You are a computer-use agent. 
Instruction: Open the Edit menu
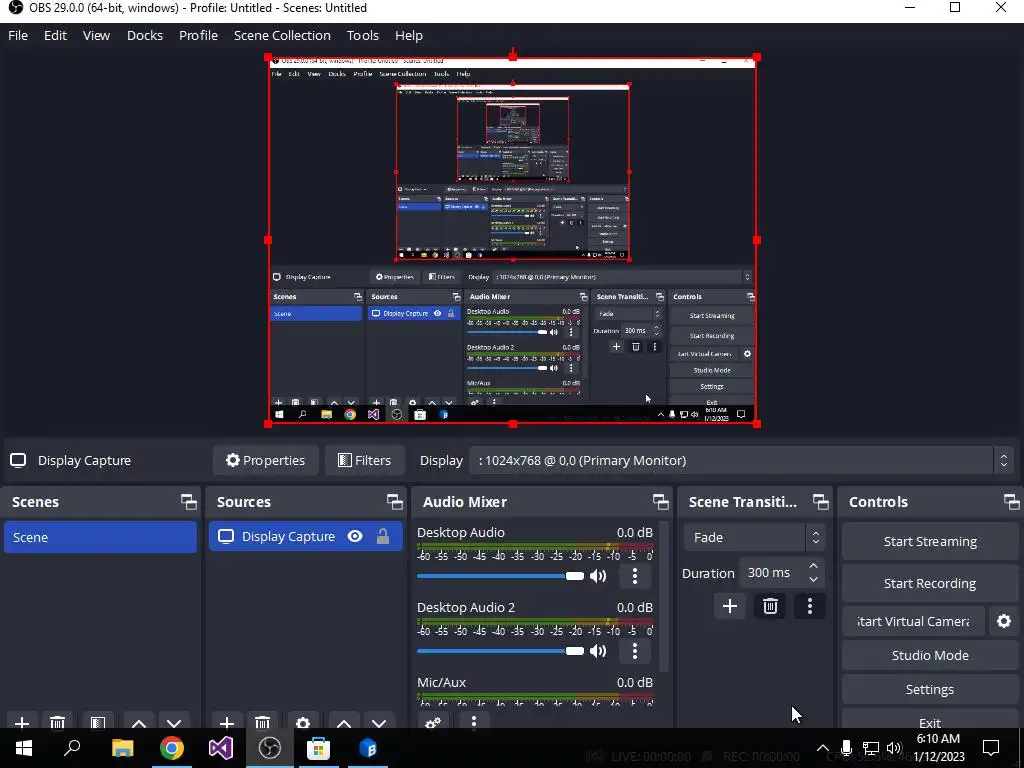pos(55,35)
